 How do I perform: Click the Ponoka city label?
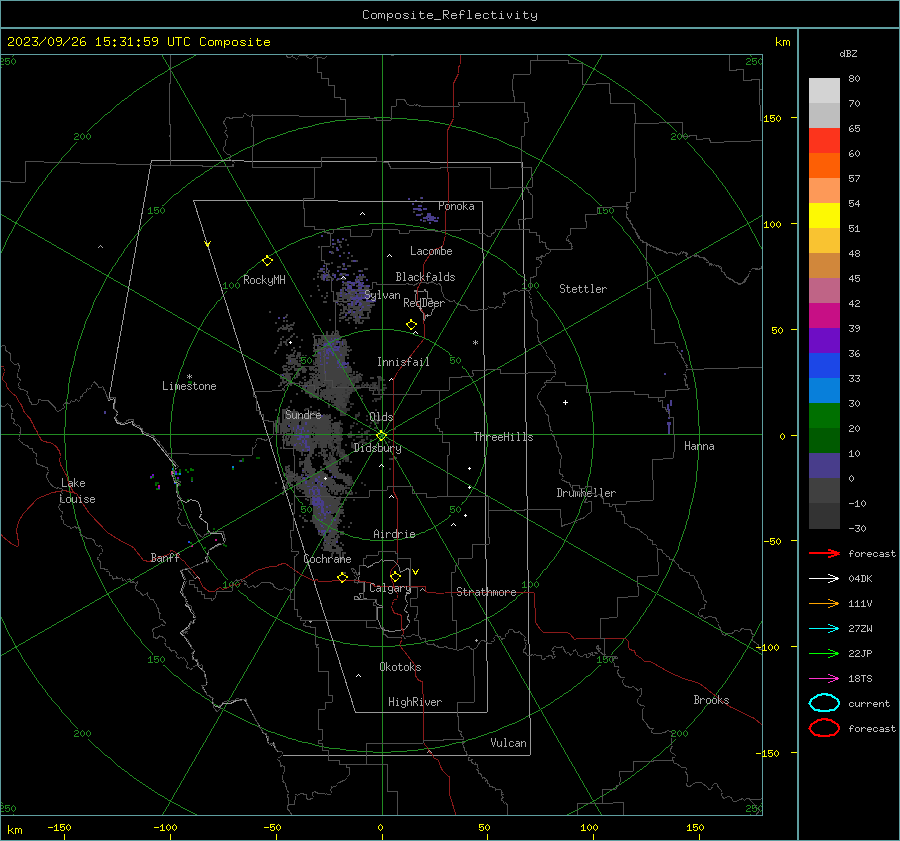pos(456,206)
